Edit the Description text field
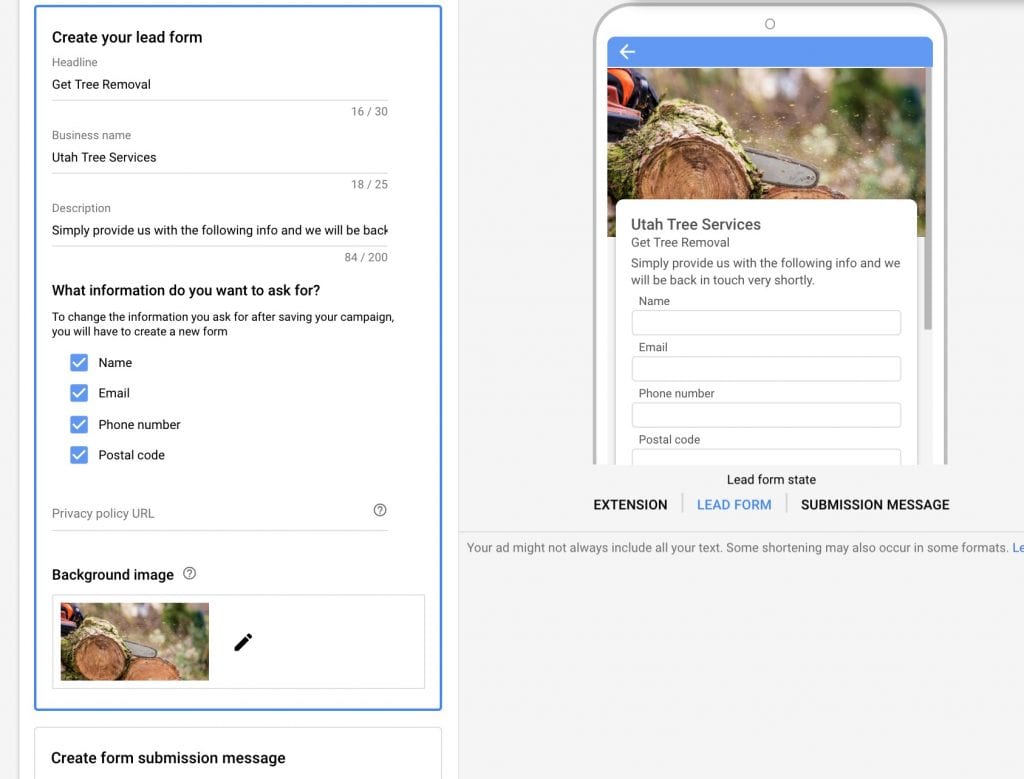The width and height of the screenshot is (1024, 779). 219,231
